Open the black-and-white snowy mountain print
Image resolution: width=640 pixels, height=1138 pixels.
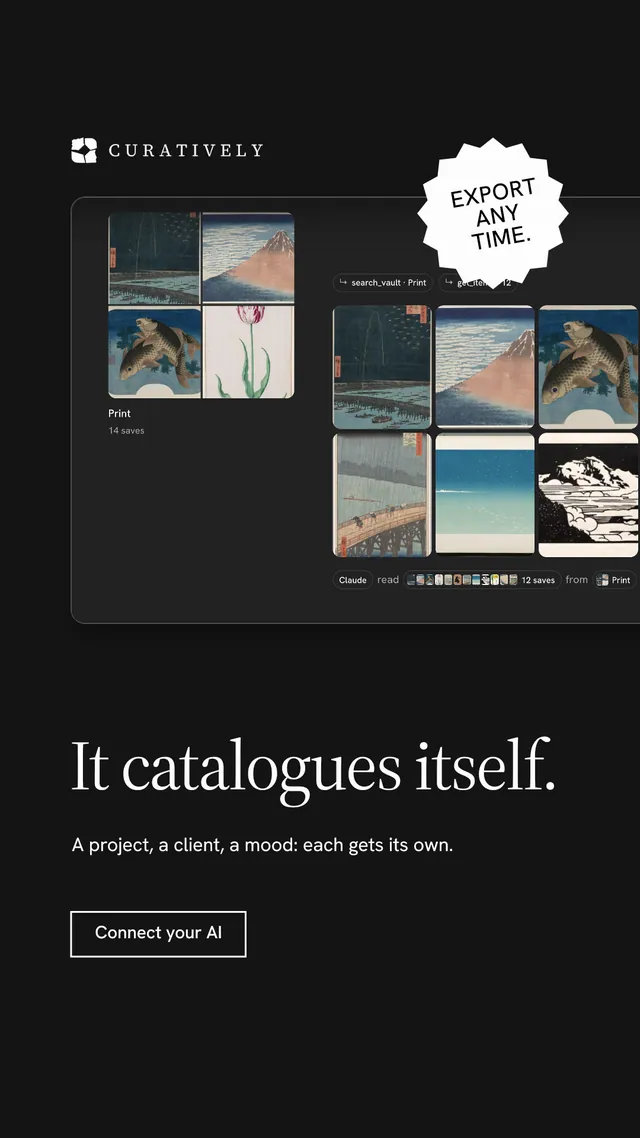tap(588, 495)
